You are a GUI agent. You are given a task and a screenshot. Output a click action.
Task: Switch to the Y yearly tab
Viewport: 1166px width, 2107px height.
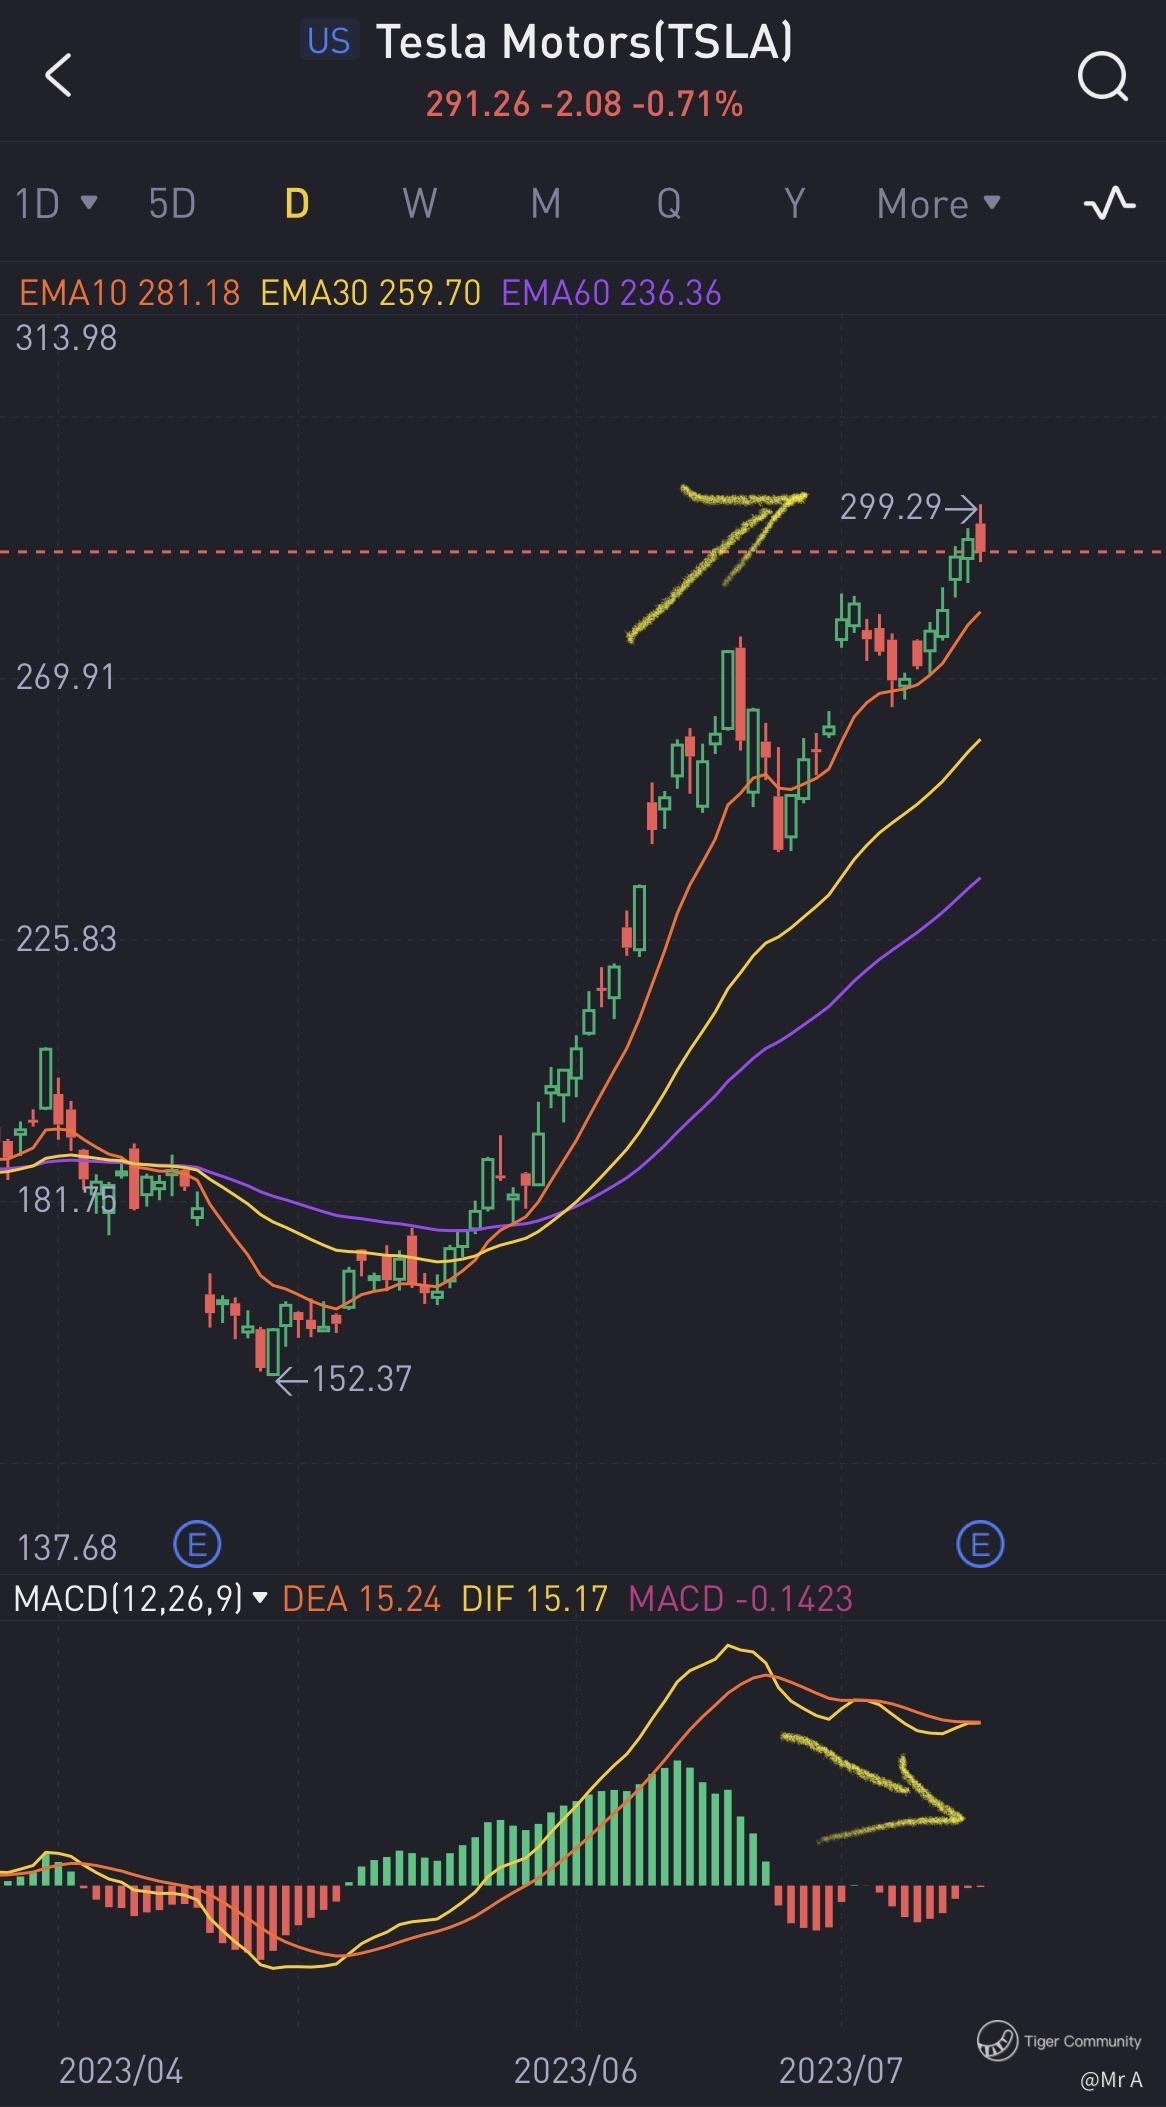[794, 204]
